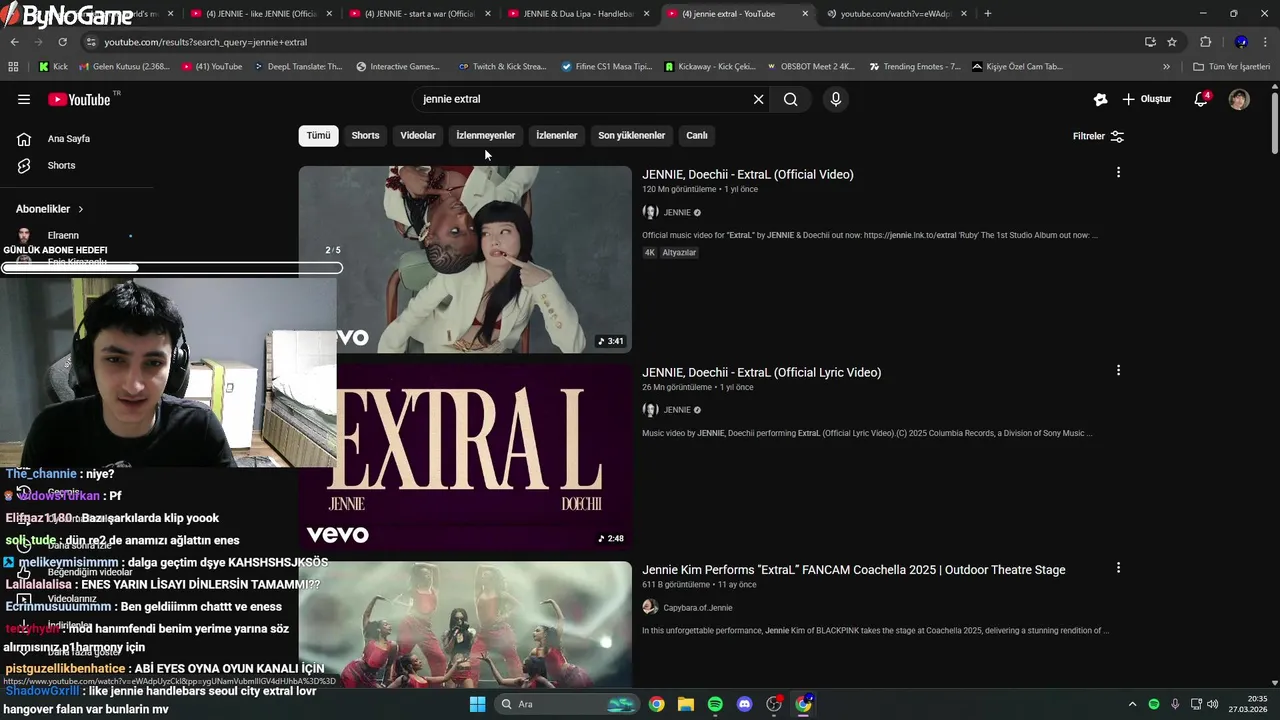Expand the bookmarks bar overflow chevron
This screenshot has width=1280, height=720.
click(1166, 66)
